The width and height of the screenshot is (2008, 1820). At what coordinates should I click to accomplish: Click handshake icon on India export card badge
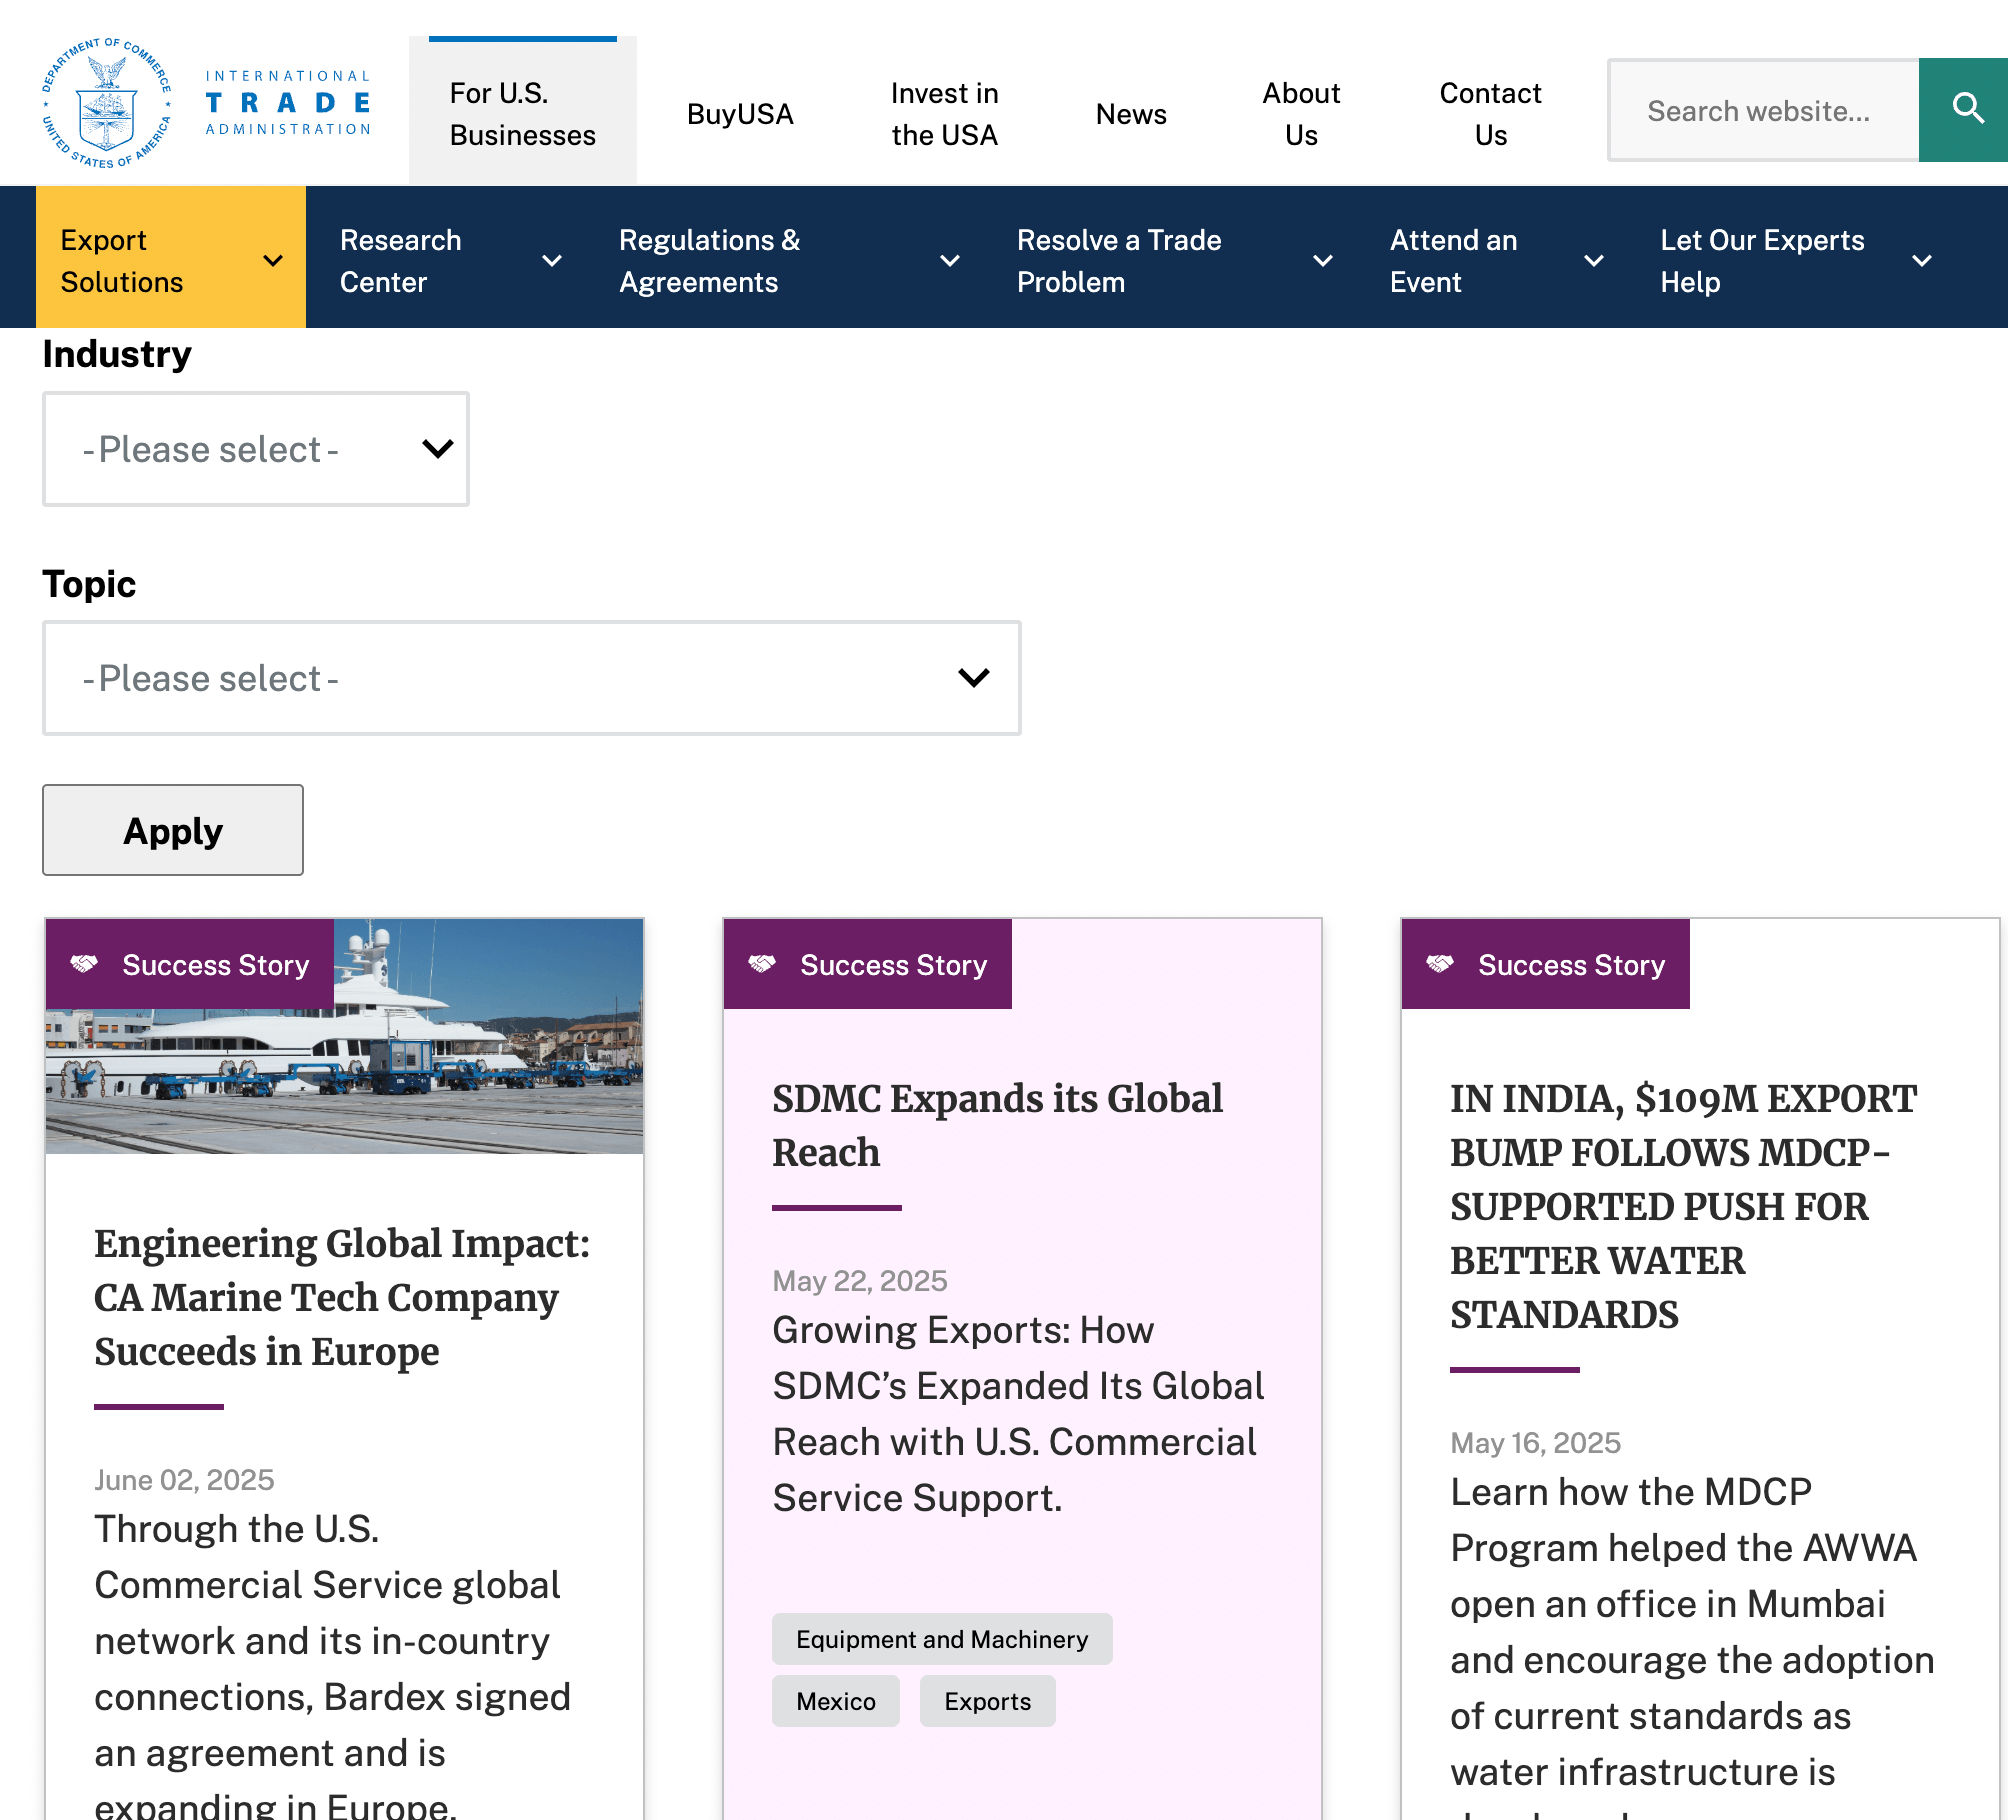pos(1440,964)
